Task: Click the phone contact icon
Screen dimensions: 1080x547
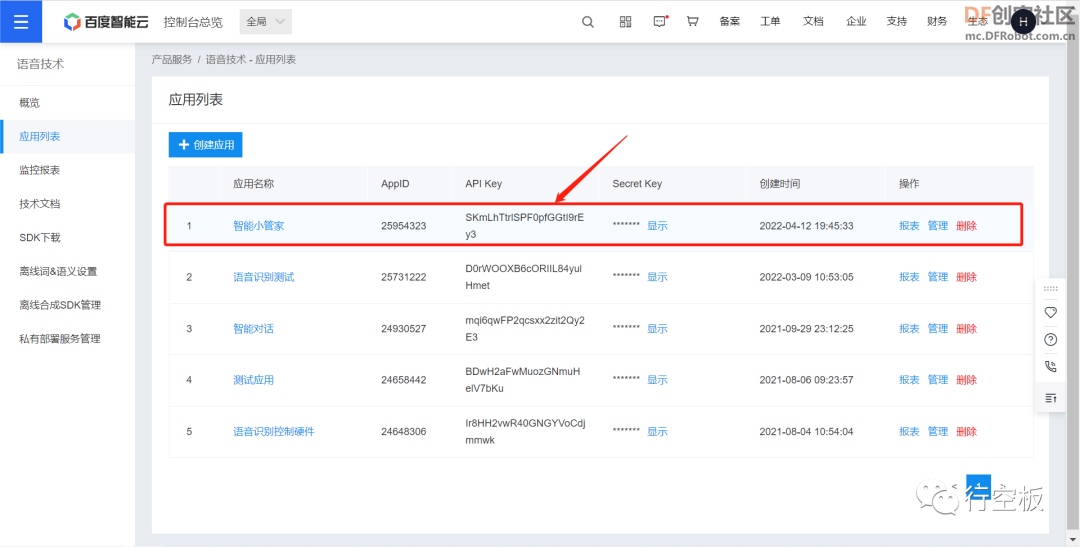Action: point(1050,367)
